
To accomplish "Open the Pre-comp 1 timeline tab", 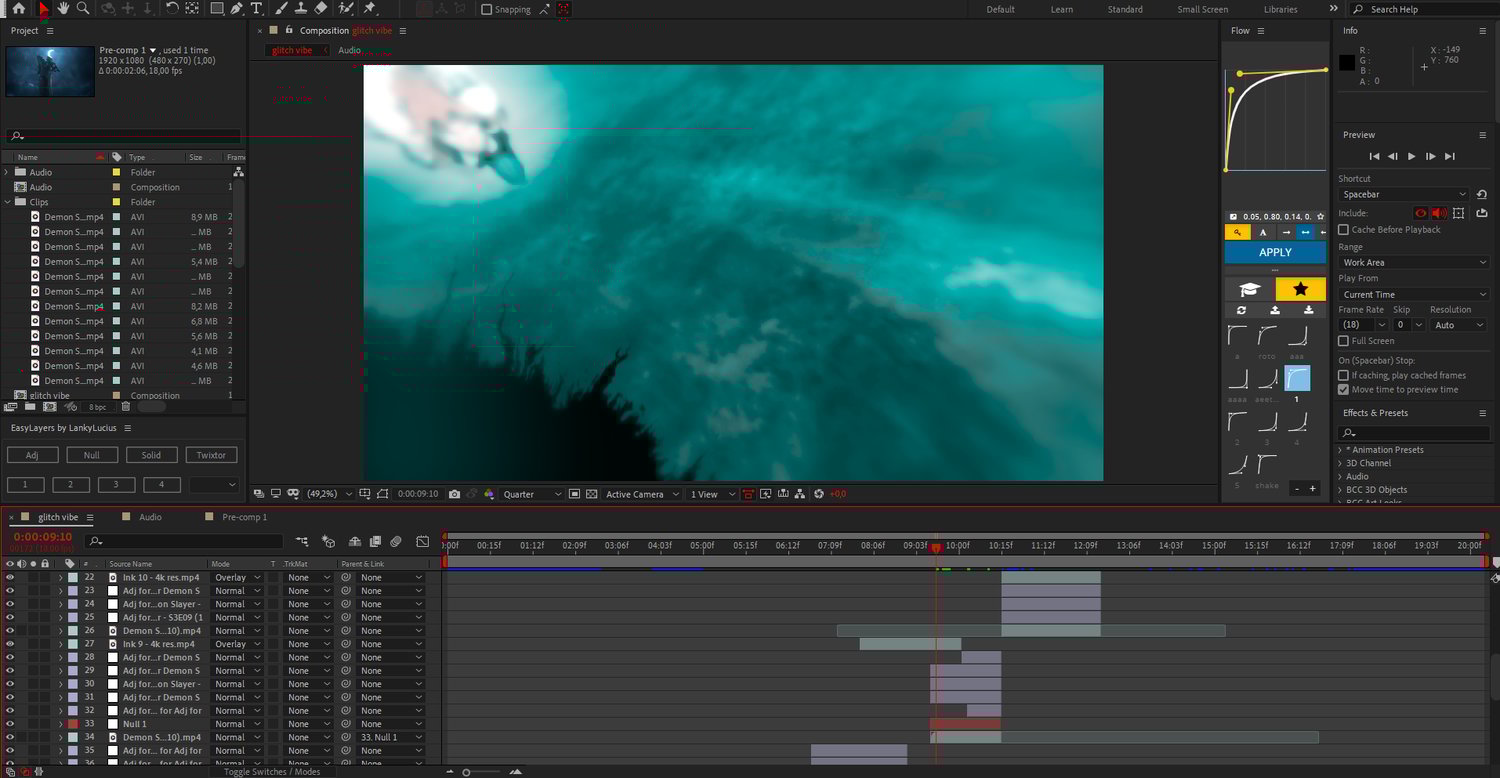I will [x=244, y=517].
